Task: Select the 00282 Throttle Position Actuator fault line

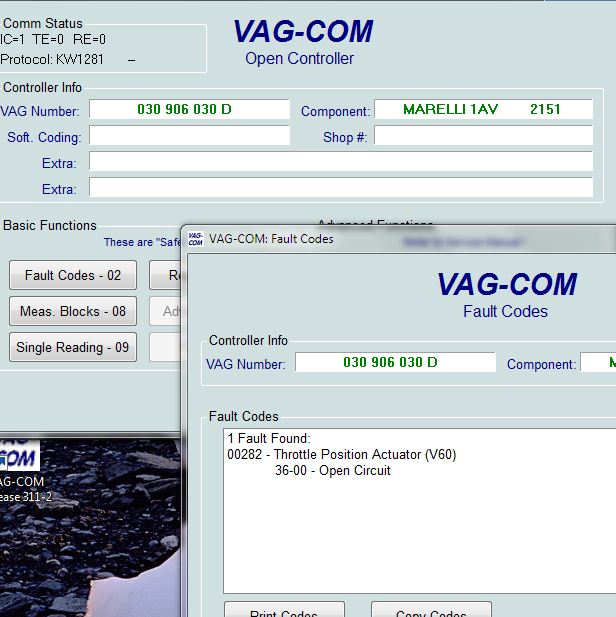Action: click(x=342, y=454)
